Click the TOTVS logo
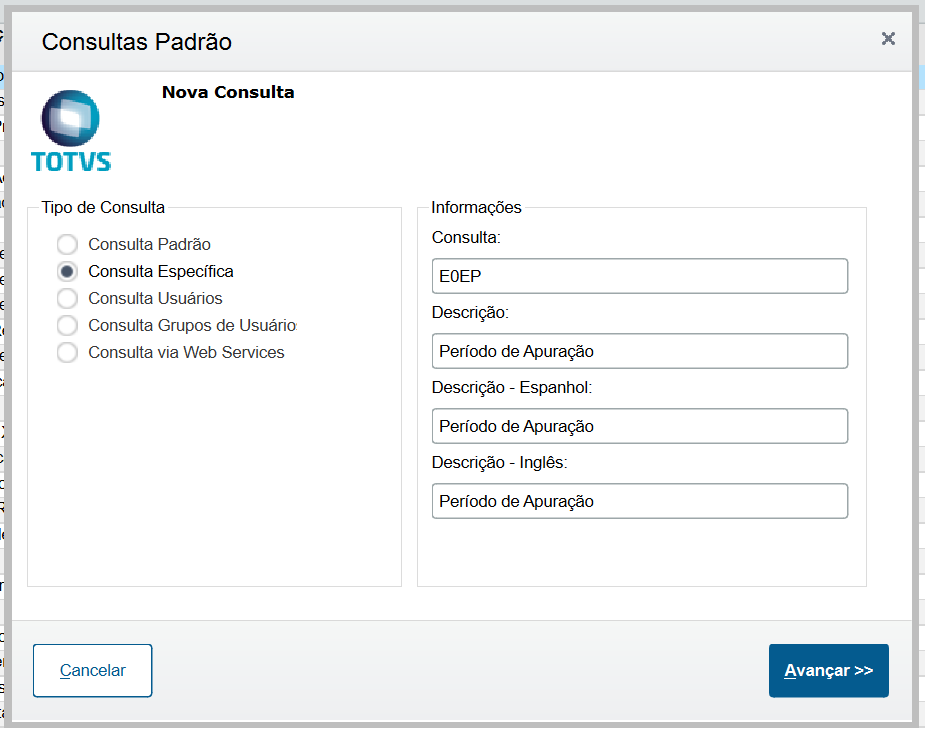The height and width of the screenshot is (729, 925). [x=71, y=131]
